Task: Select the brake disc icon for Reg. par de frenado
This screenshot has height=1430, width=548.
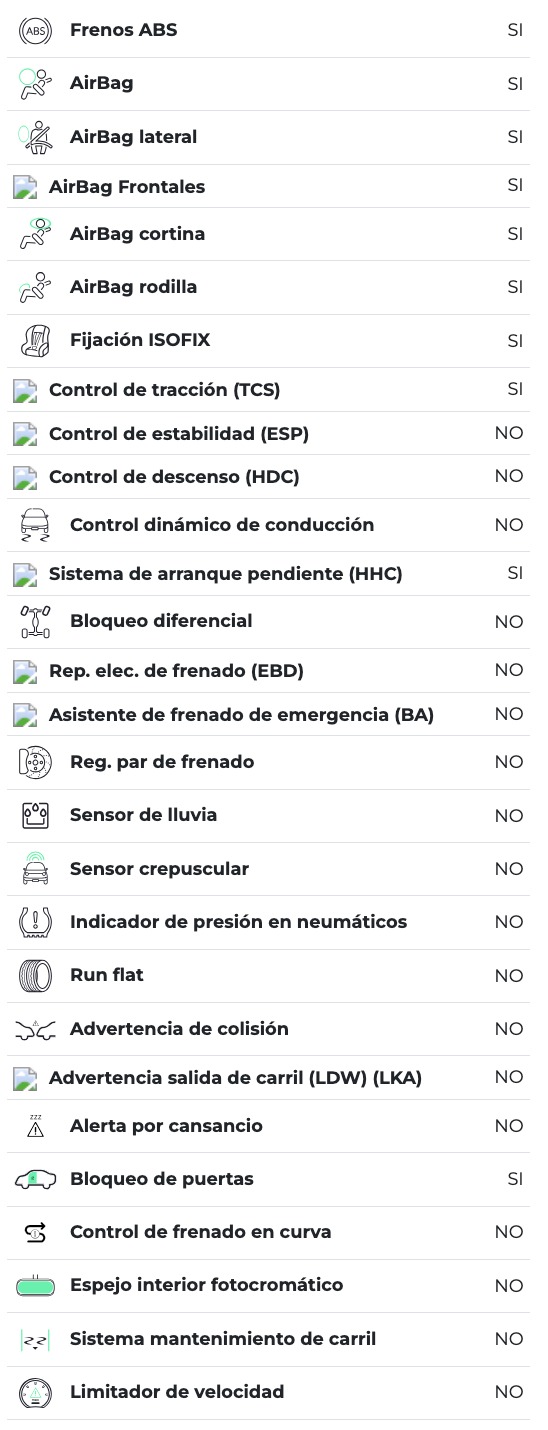Action: (35, 762)
